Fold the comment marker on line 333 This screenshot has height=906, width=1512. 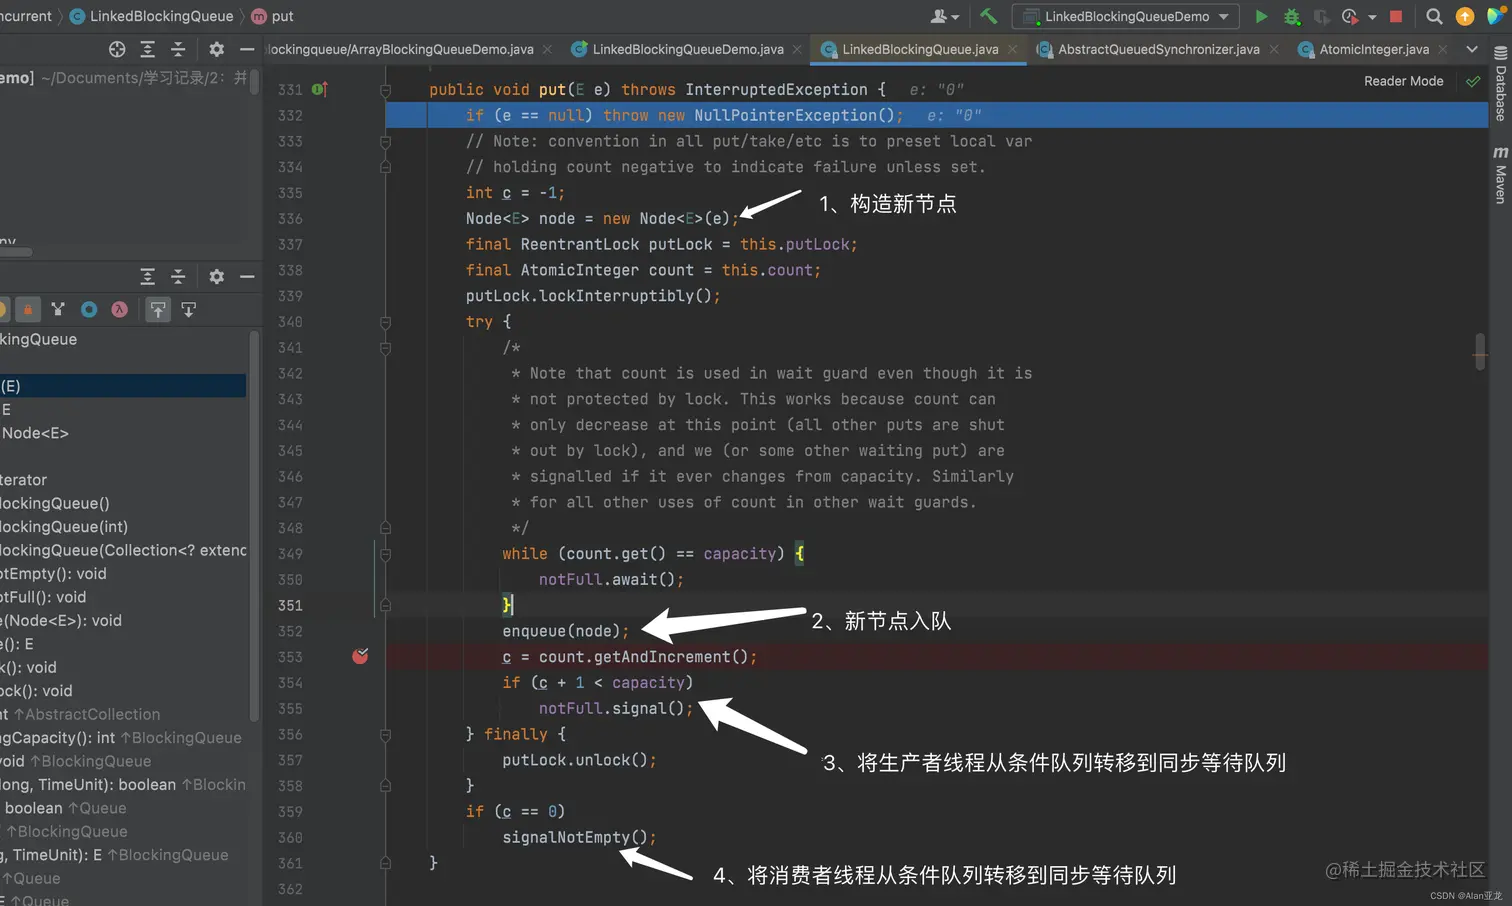pos(385,142)
